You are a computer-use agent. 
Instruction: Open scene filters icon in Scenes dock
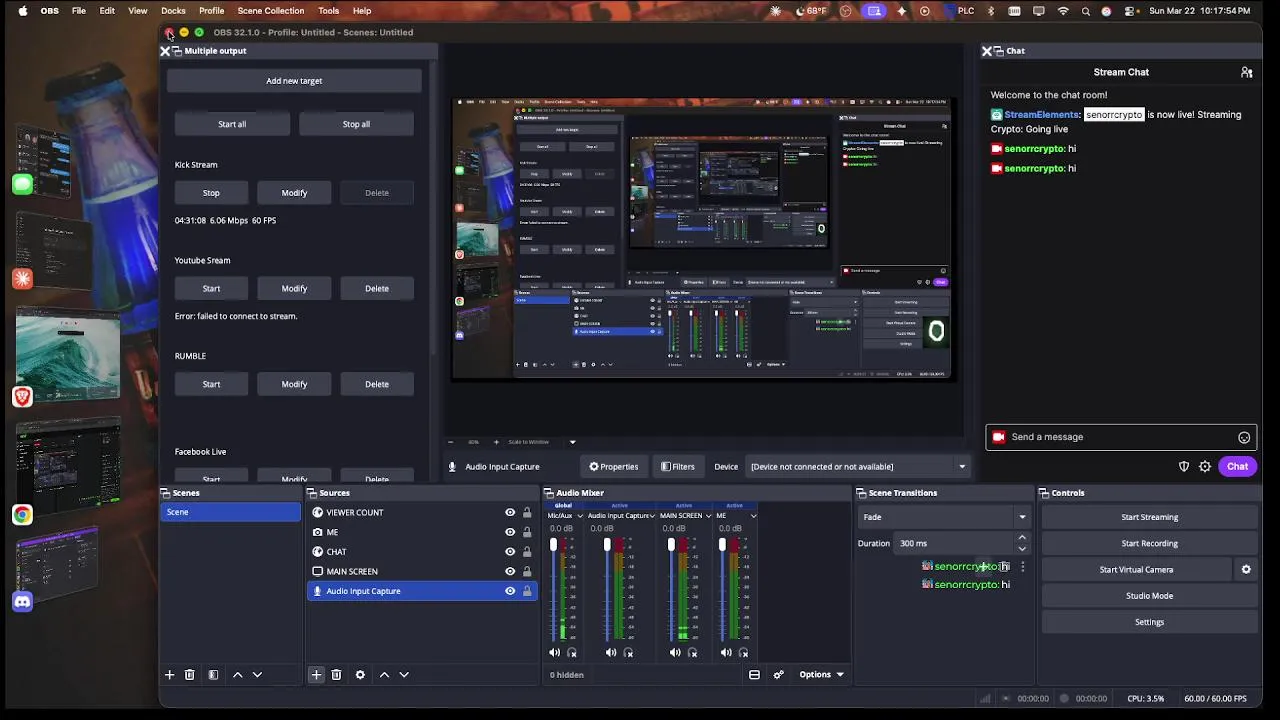pyautogui.click(x=213, y=675)
